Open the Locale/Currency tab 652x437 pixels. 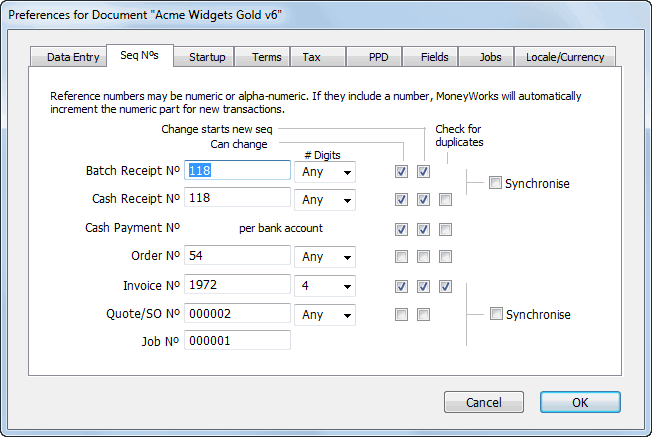(x=565, y=57)
